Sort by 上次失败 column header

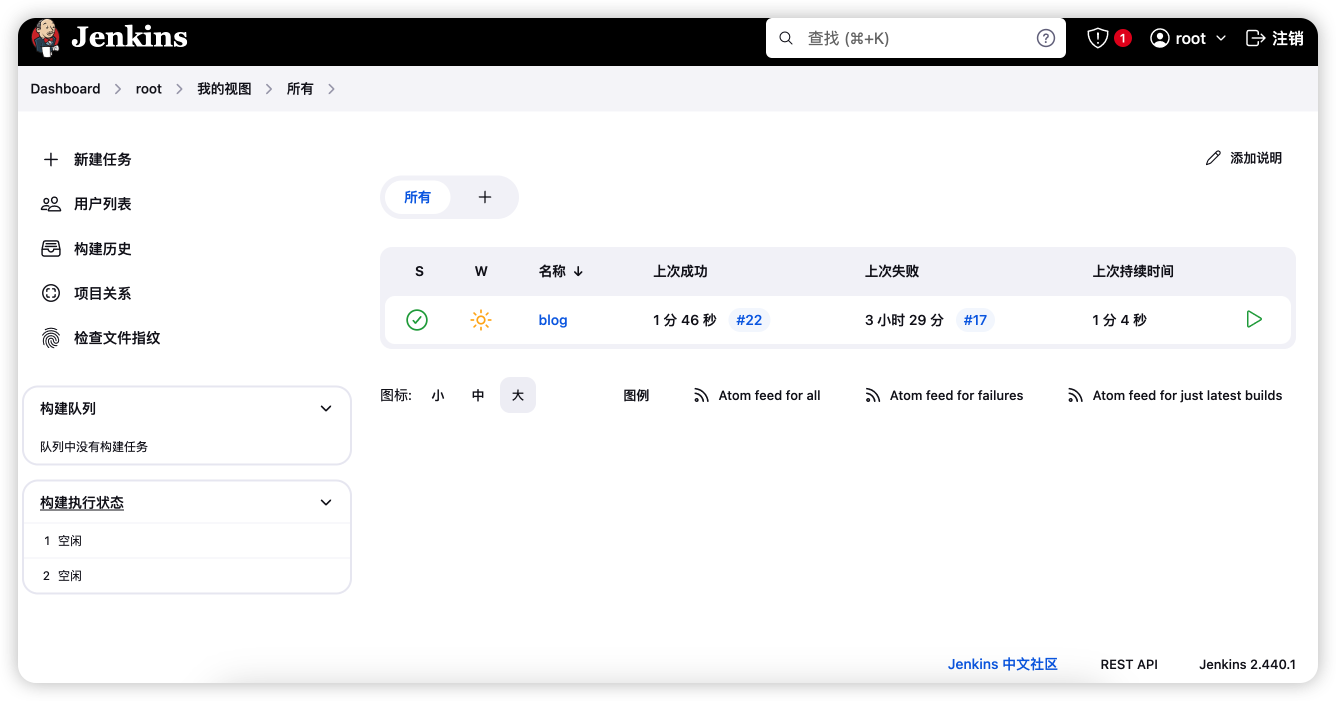click(892, 271)
